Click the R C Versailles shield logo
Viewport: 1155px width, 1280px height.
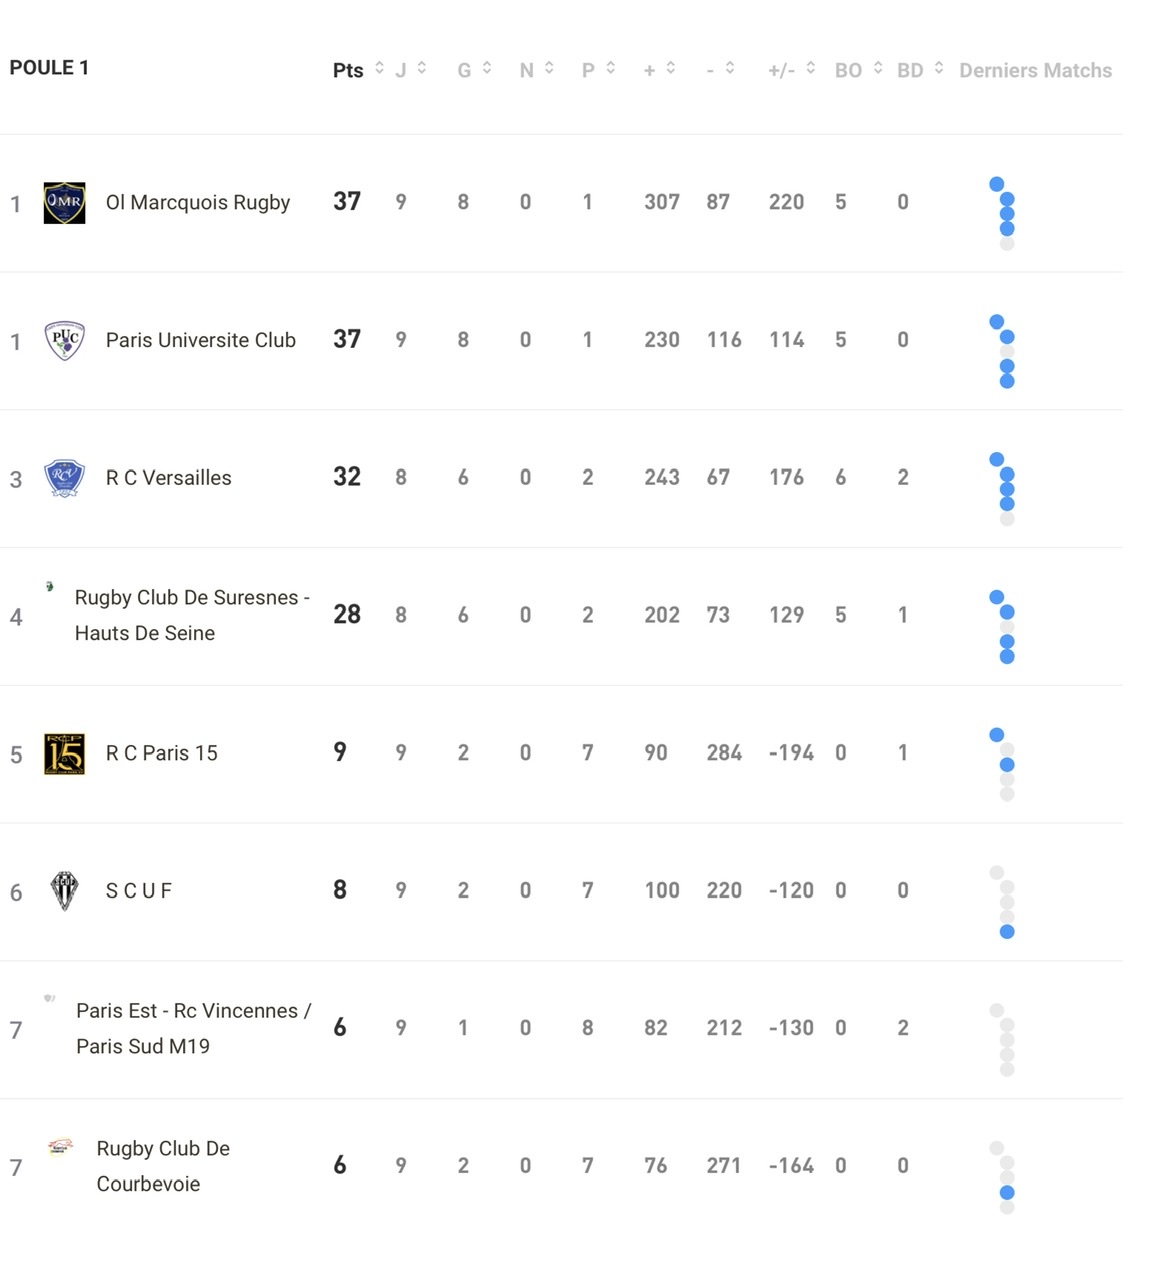point(64,478)
